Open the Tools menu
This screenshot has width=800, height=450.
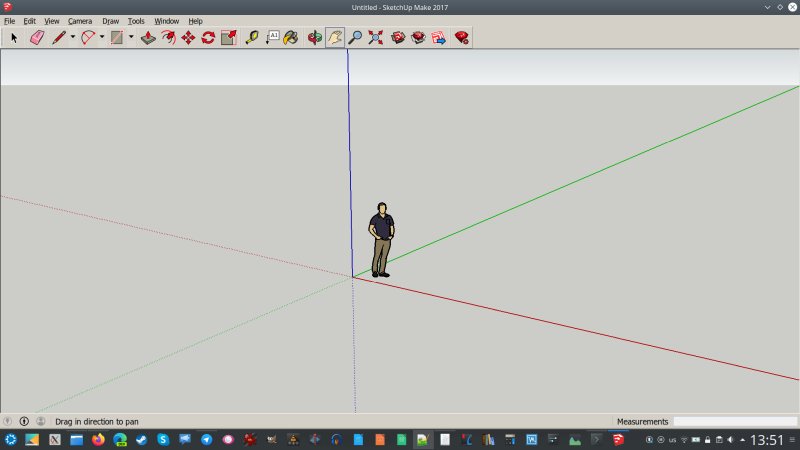[x=136, y=21]
